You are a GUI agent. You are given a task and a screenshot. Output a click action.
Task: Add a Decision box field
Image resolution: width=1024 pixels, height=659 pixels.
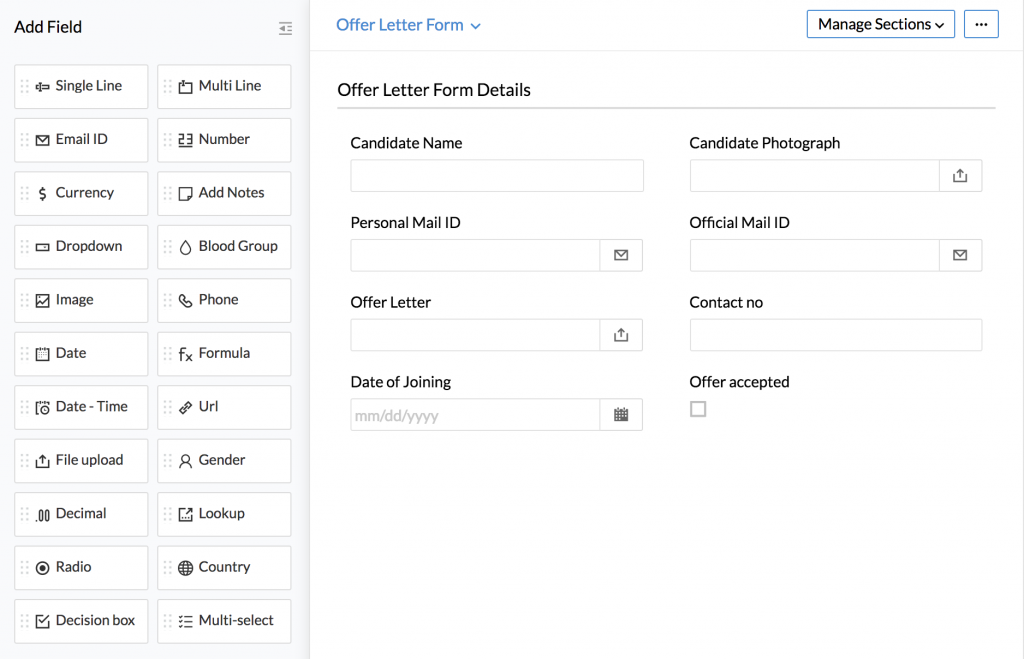point(82,621)
